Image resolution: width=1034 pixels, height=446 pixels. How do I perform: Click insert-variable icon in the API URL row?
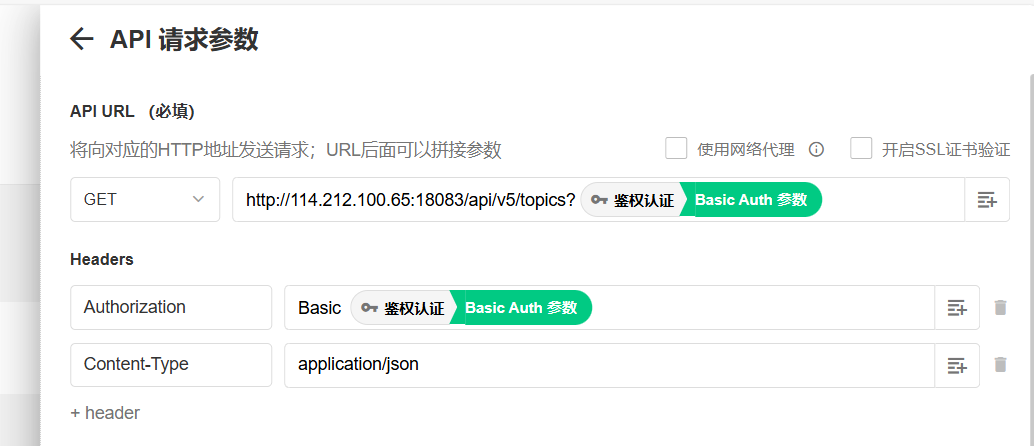[986, 200]
